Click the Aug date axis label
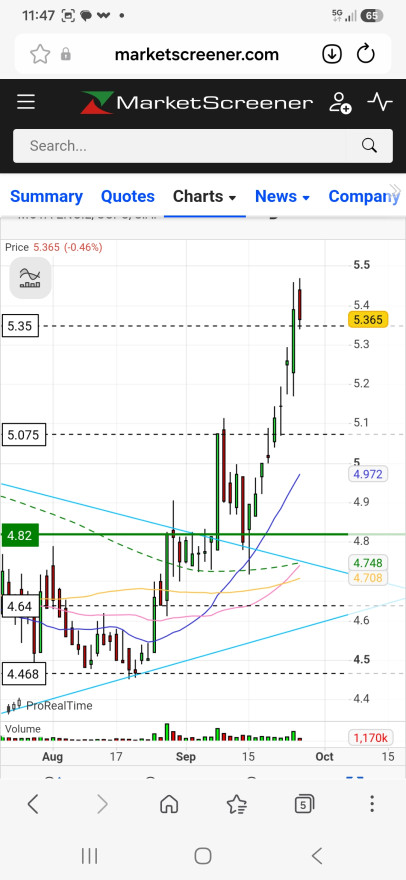 pyautogui.click(x=52, y=757)
